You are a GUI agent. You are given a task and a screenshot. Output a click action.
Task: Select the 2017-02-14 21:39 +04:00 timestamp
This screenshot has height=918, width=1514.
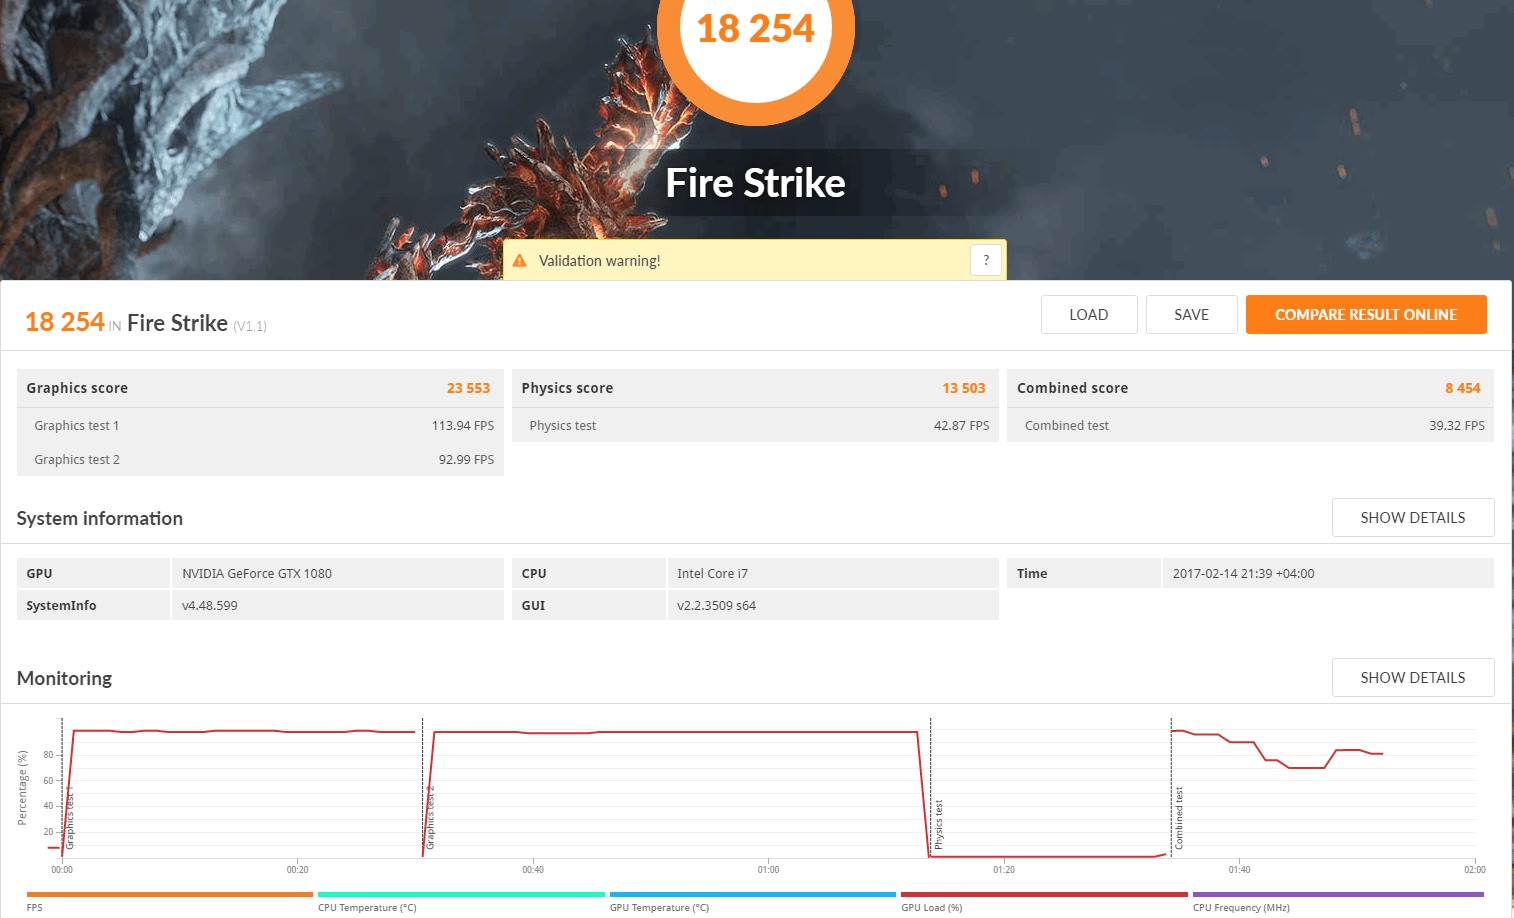click(x=1243, y=574)
